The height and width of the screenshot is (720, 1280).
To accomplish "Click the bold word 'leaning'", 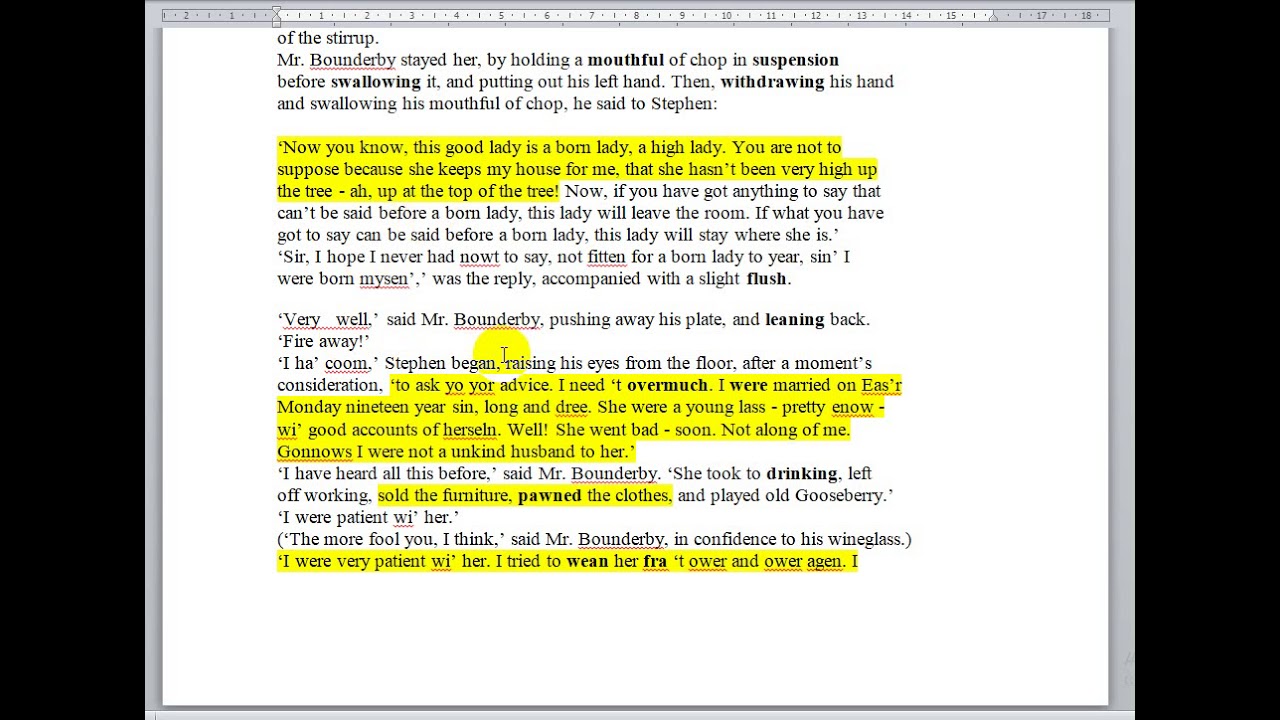I will 794,320.
